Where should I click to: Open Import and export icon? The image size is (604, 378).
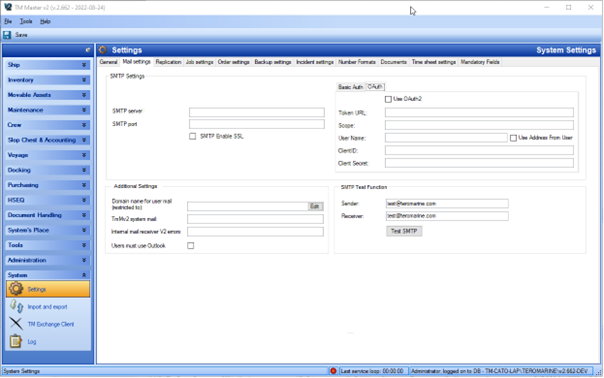click(x=17, y=307)
